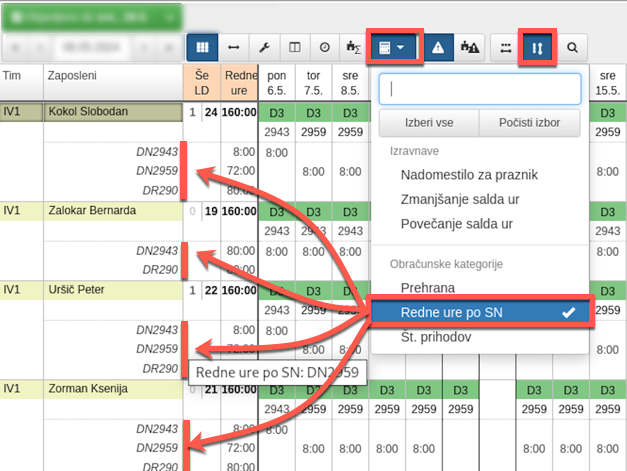Click Kokol Slobodan's D3 shift on pon 6.5.
The image size is (627, 471).
277,113
